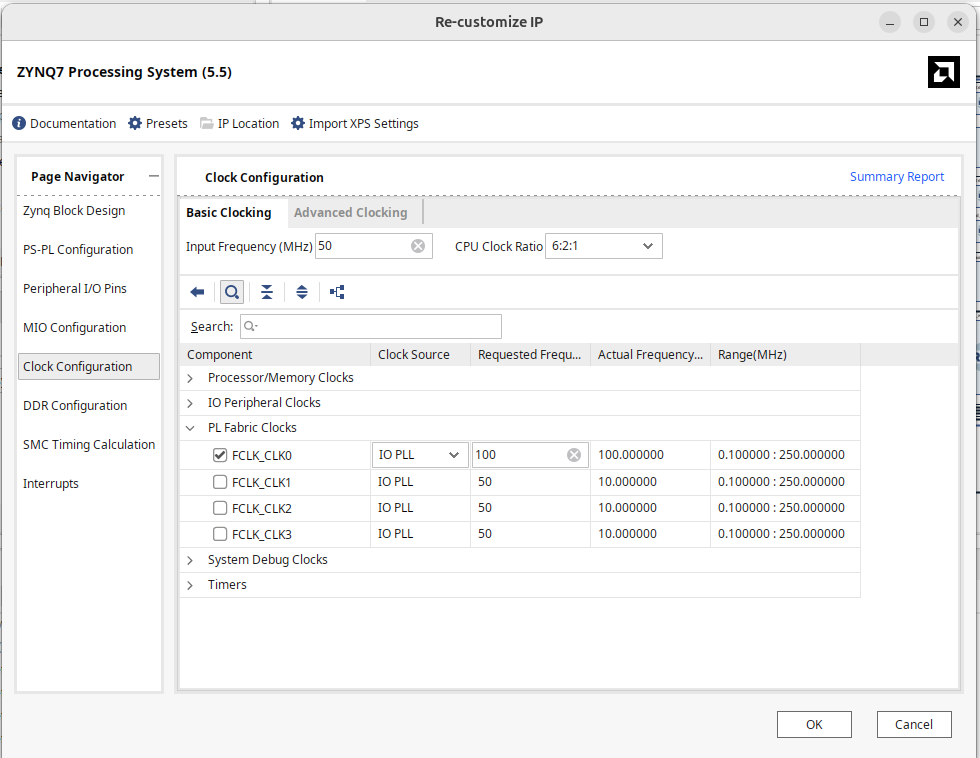Screen dimensions: 980x758
Task: Click the Input Frequency field
Action: pyautogui.click(x=362, y=246)
